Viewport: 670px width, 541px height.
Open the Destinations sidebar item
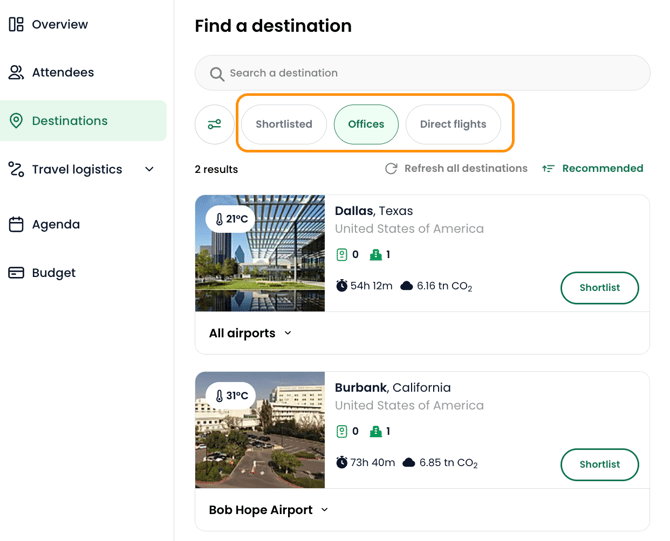(83, 121)
